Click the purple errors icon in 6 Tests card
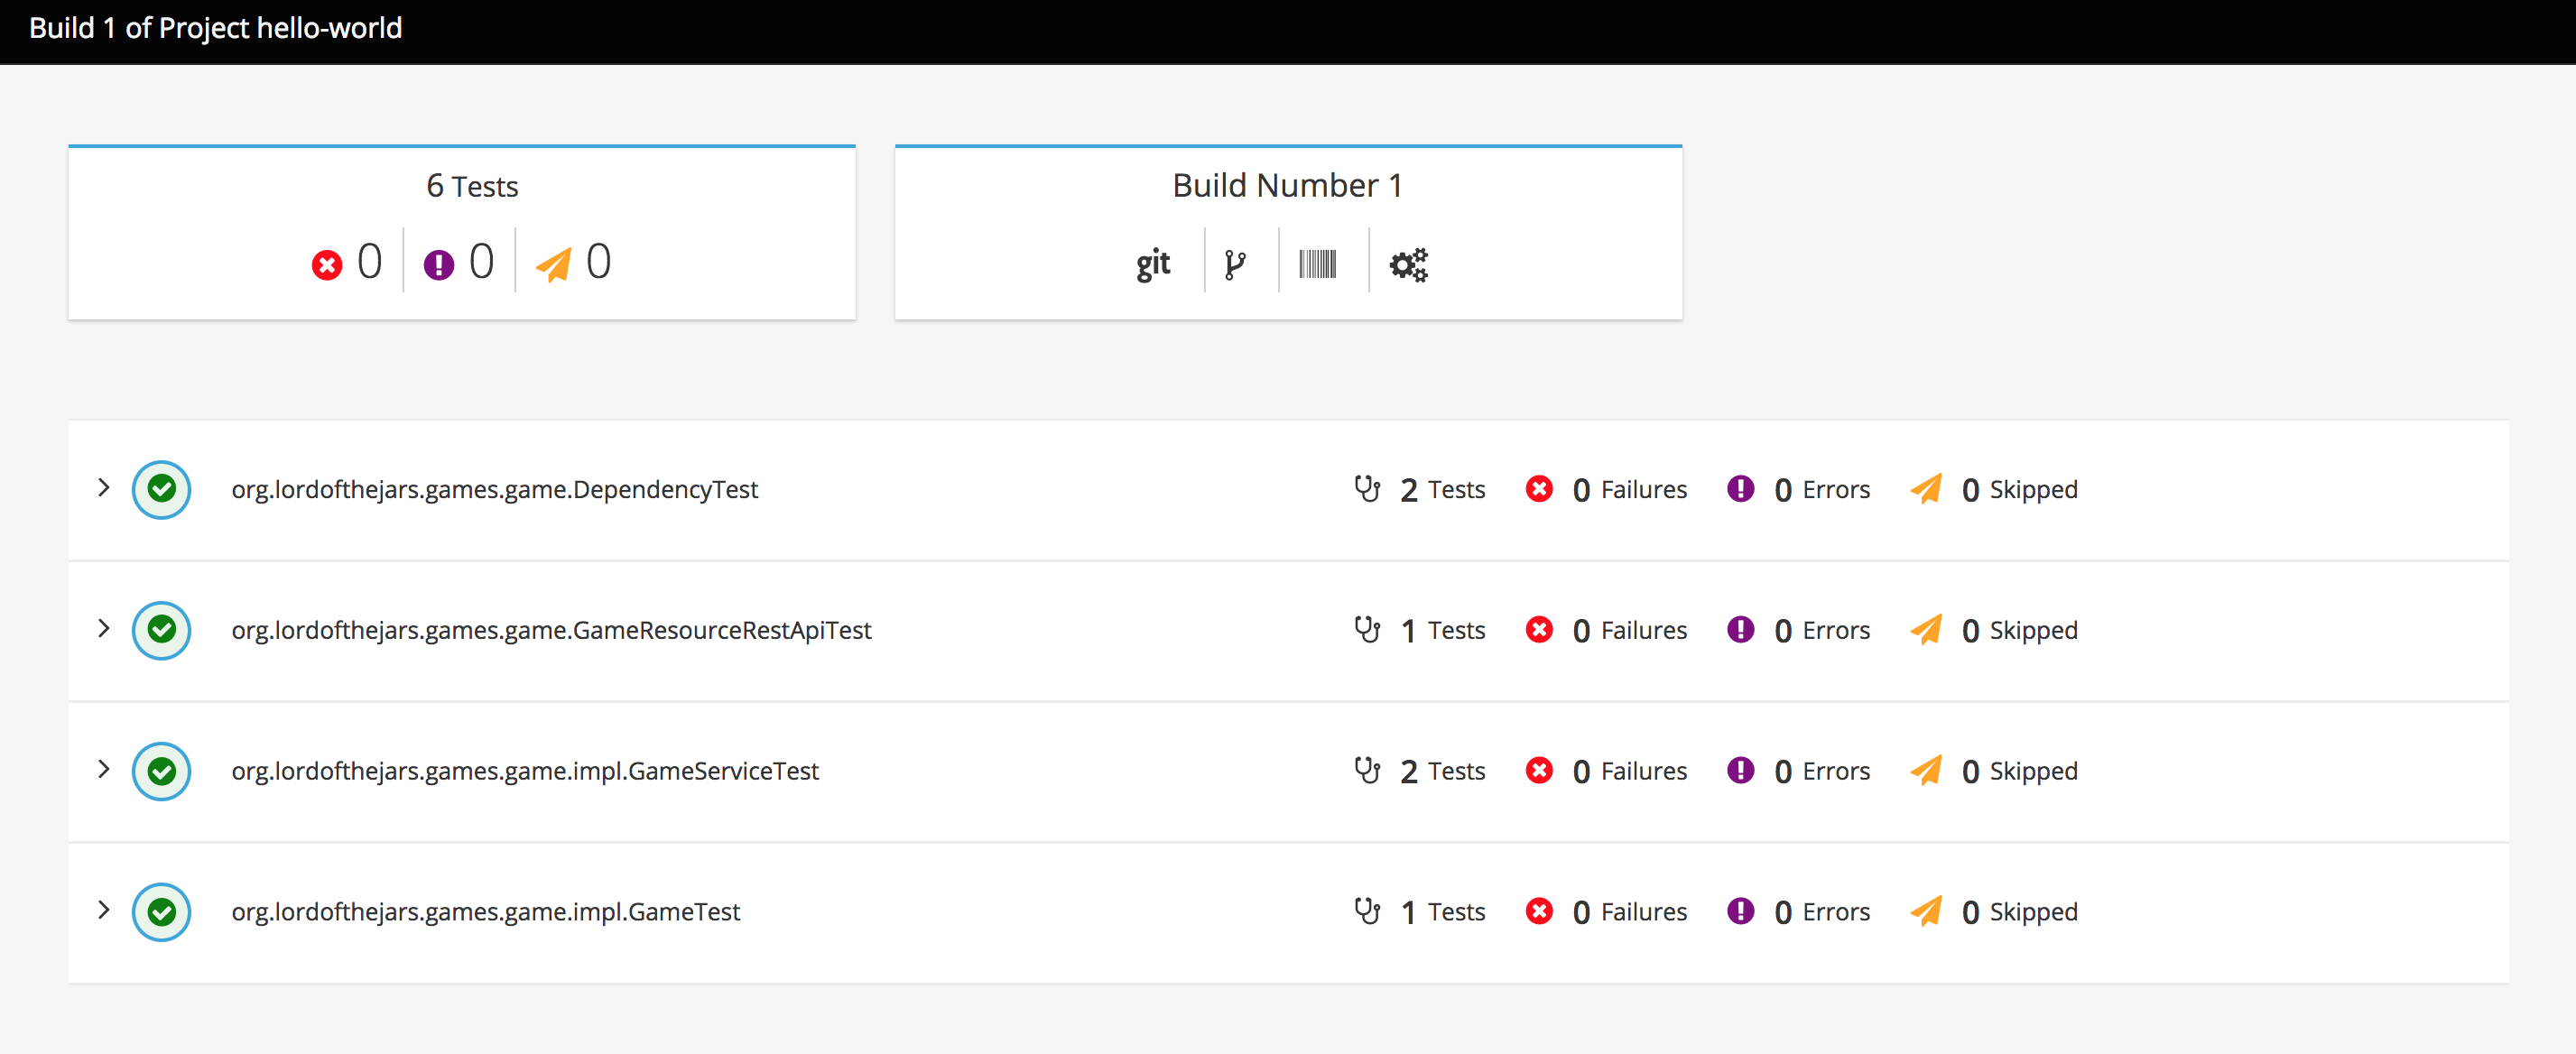Image resolution: width=2576 pixels, height=1054 pixels. (x=438, y=265)
